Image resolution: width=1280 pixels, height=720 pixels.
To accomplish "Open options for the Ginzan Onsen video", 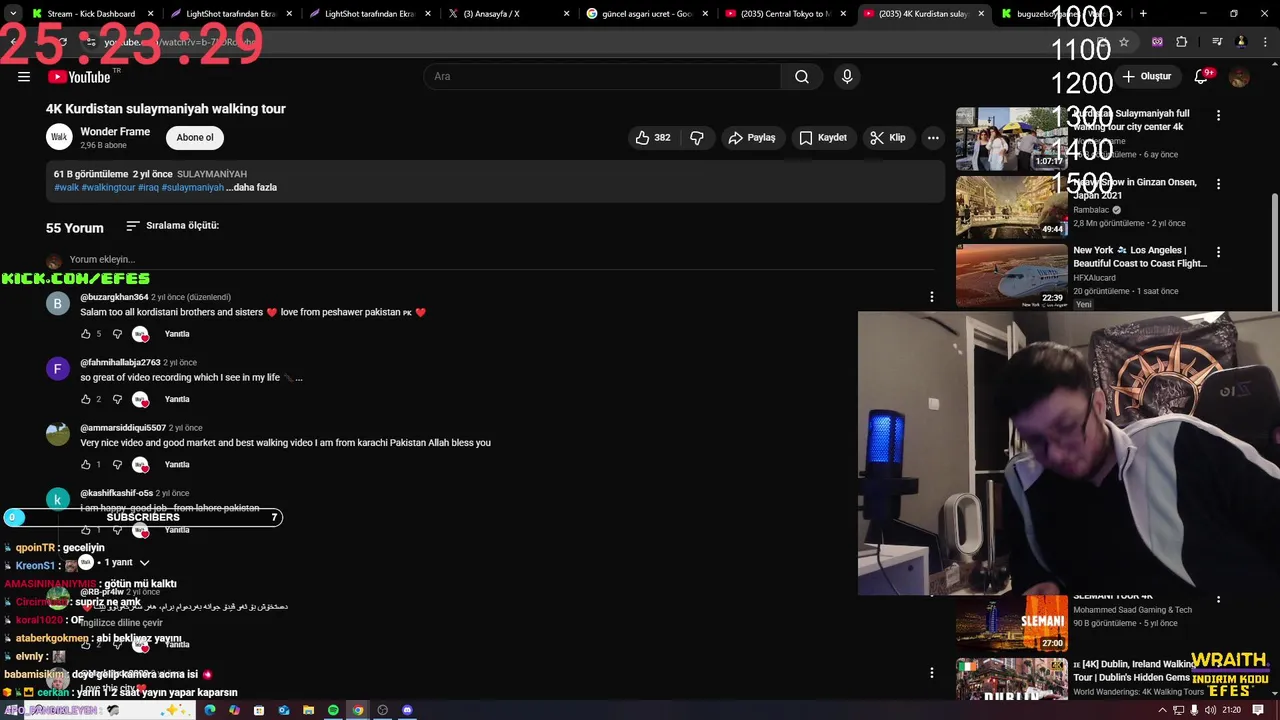I will [x=1218, y=184].
